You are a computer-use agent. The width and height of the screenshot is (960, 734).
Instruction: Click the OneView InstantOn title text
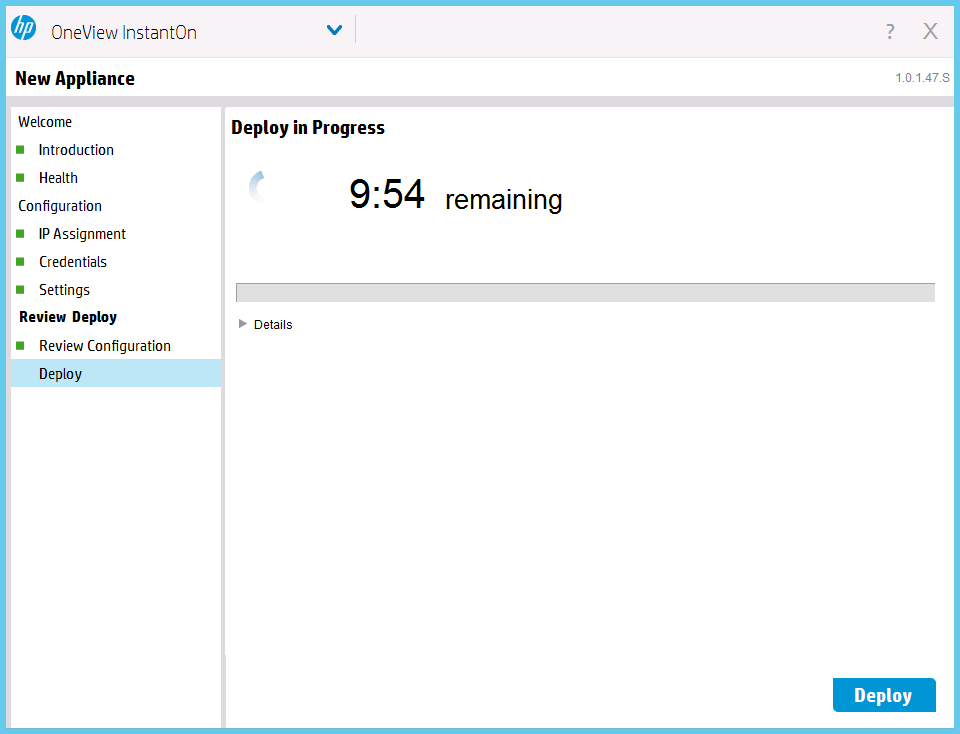coord(124,32)
